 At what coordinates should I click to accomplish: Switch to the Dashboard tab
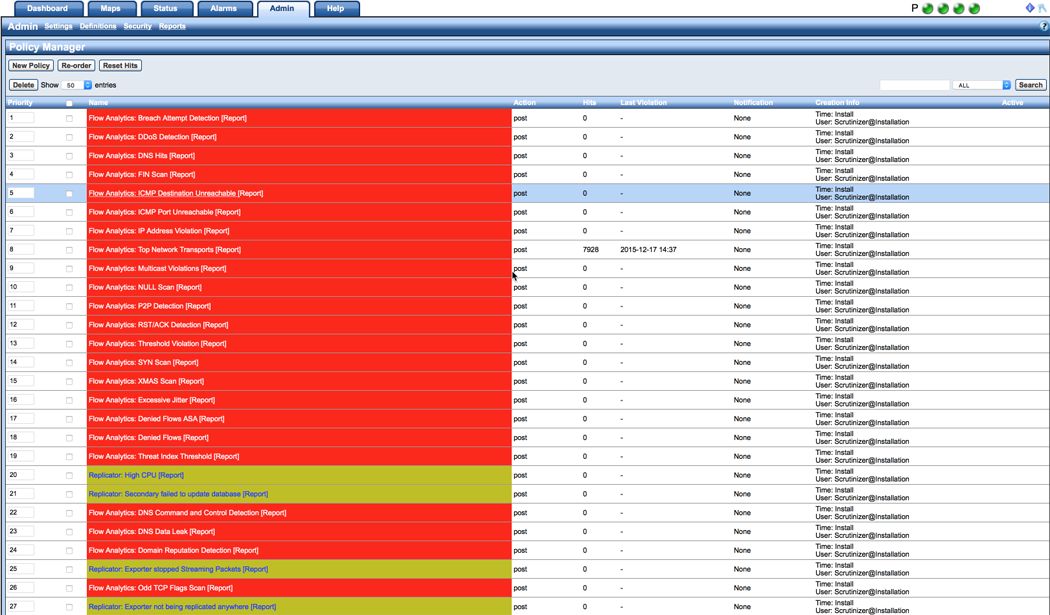tap(47, 8)
